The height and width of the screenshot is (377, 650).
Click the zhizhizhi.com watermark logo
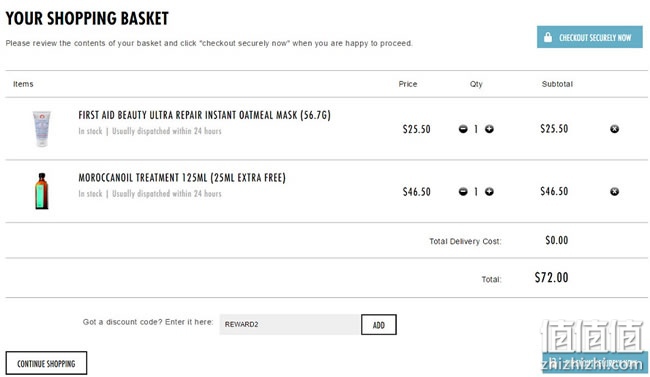point(593,345)
